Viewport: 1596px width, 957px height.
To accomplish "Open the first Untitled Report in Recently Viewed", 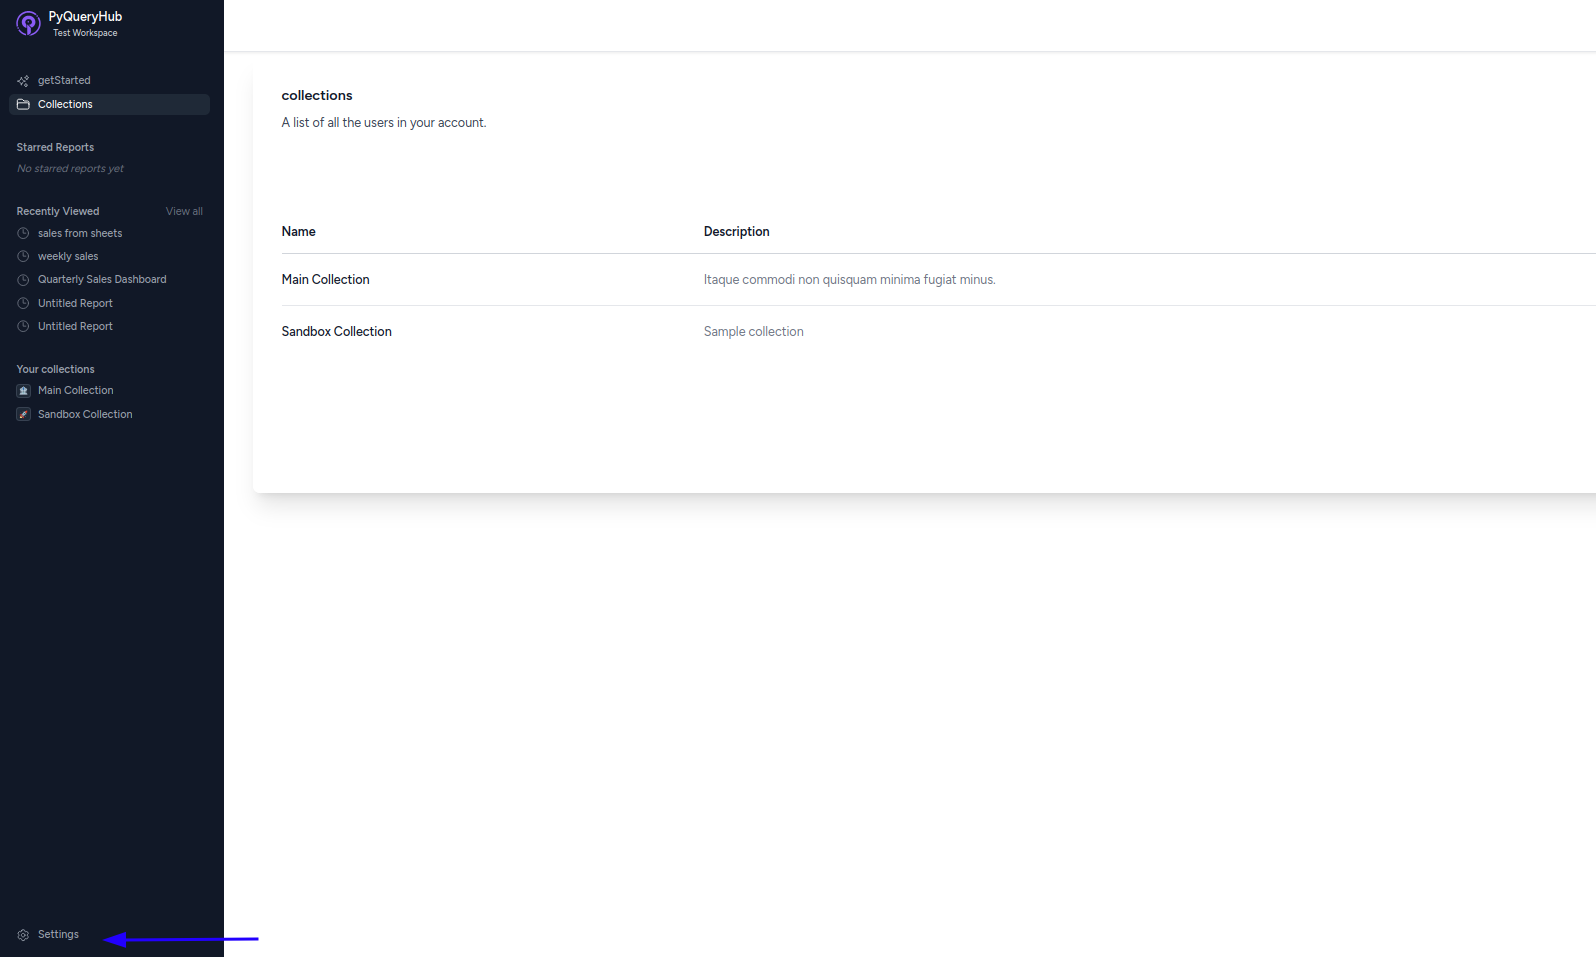I will 75,304.
